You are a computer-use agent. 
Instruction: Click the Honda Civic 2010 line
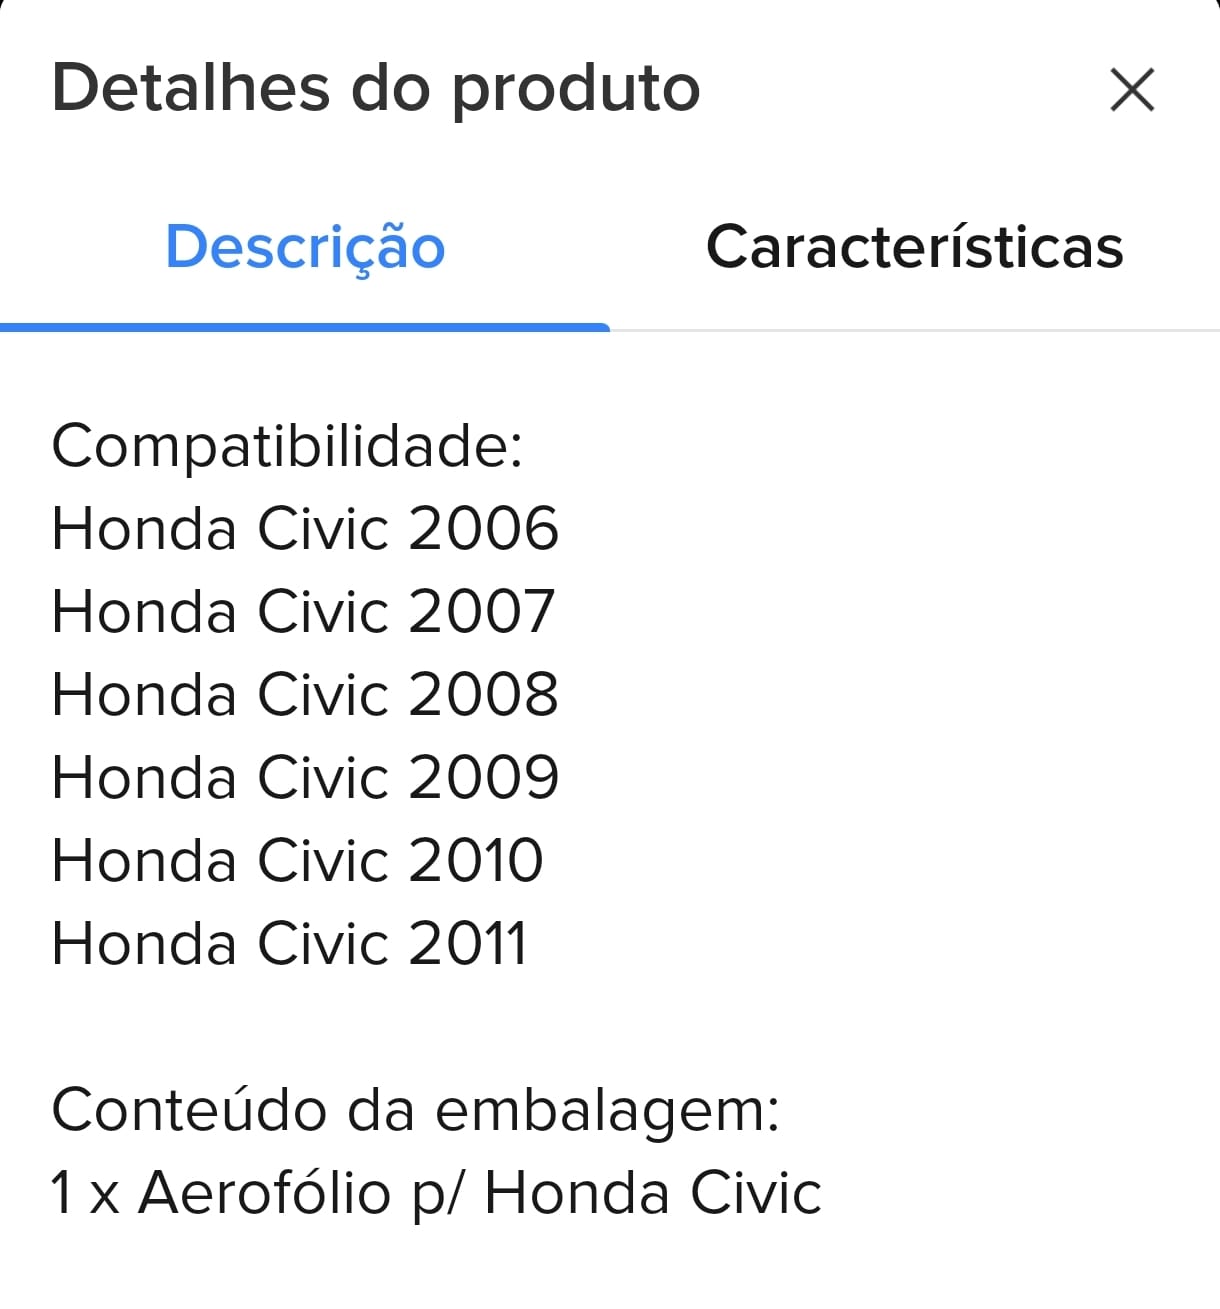tap(297, 861)
